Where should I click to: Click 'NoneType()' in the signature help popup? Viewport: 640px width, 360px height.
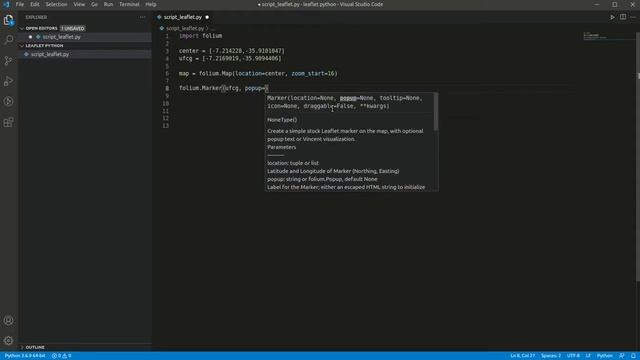point(282,120)
